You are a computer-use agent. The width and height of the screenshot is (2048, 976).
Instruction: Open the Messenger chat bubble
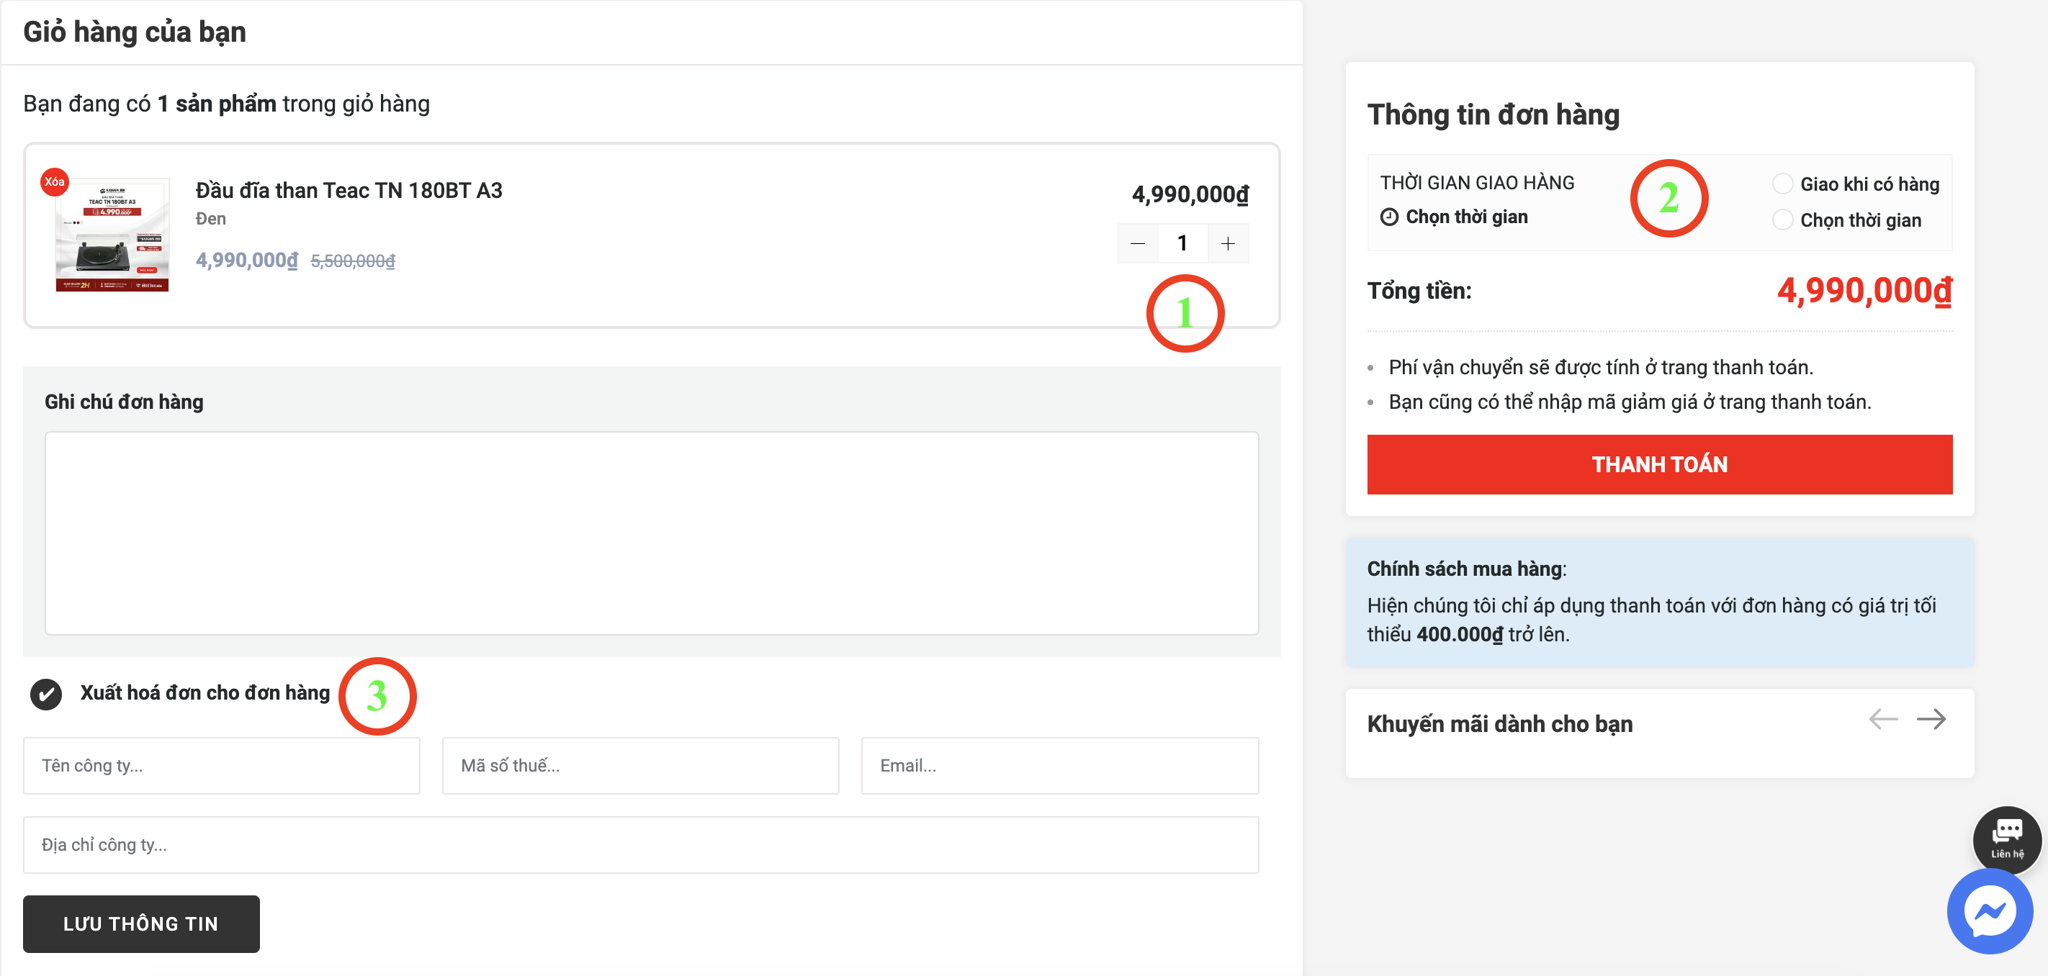1989,911
